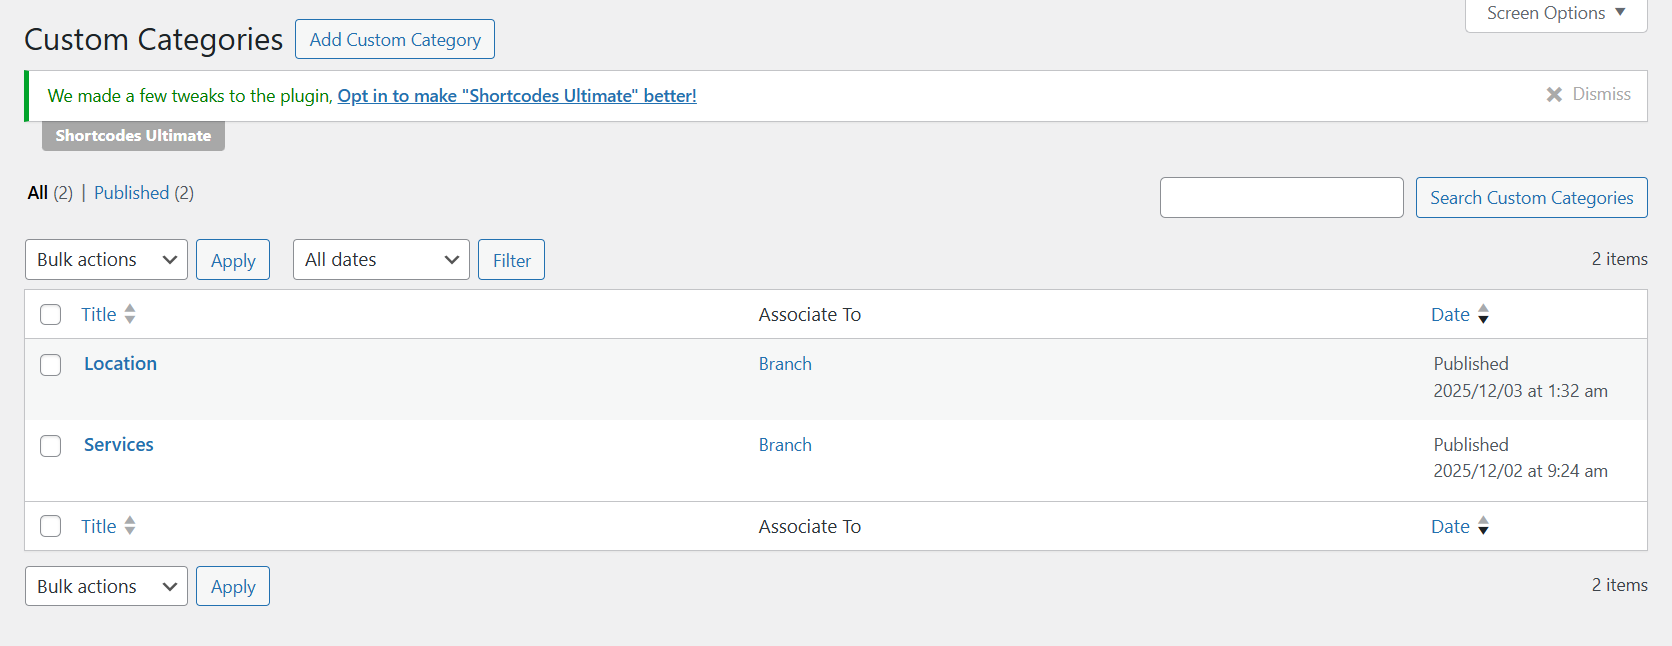The image size is (1672, 646).
Task: Expand the Screen Options panel
Action: point(1555,13)
